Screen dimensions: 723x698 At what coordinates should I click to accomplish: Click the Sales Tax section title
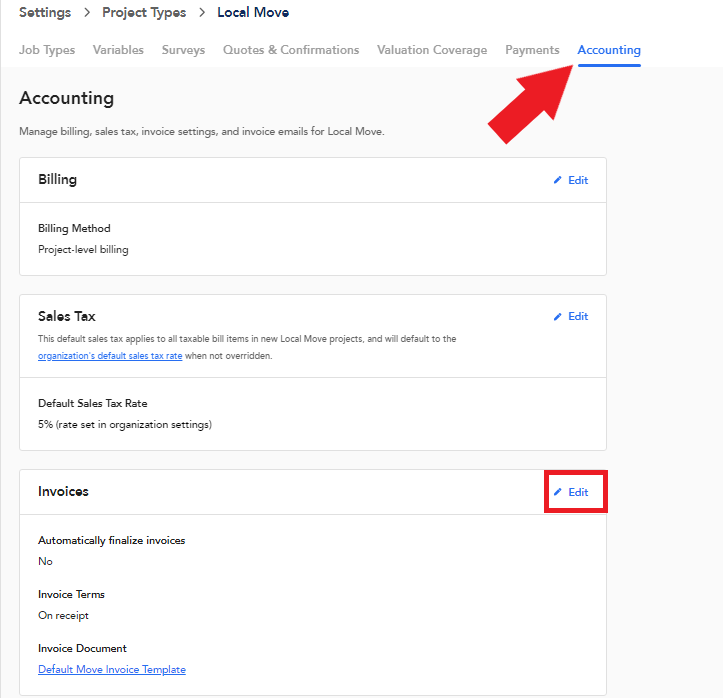click(67, 316)
